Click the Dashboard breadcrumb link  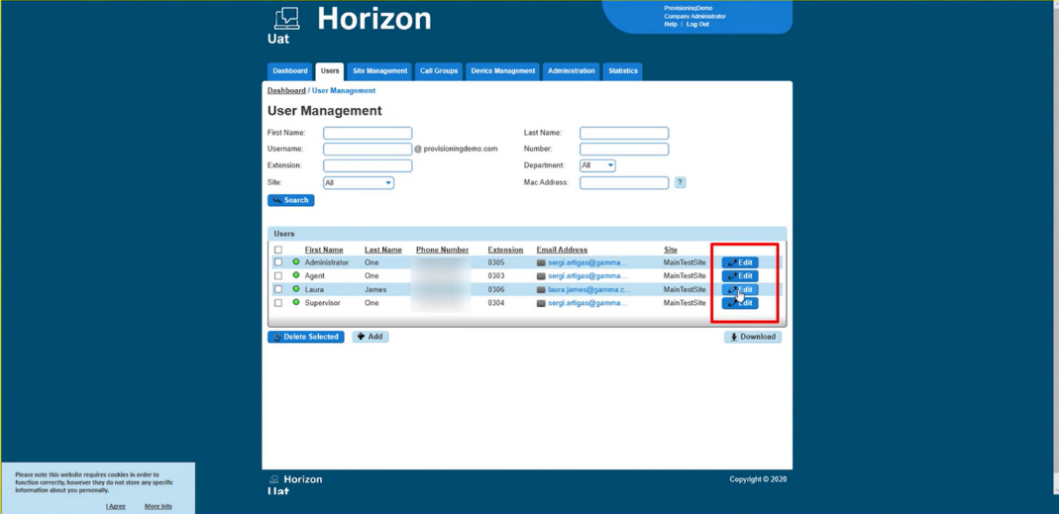286,91
